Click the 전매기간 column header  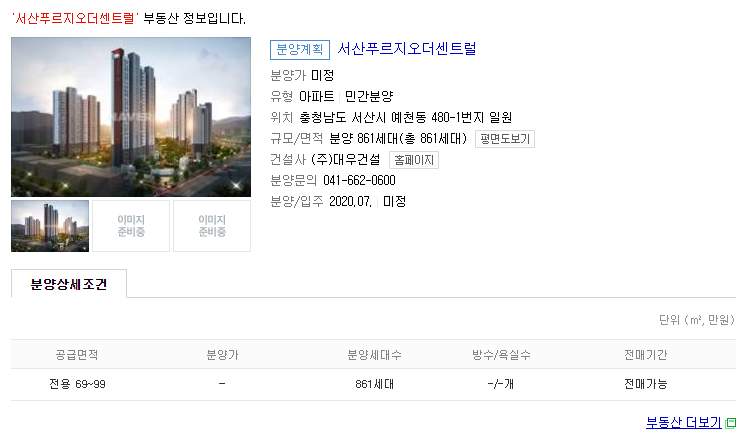pos(645,355)
